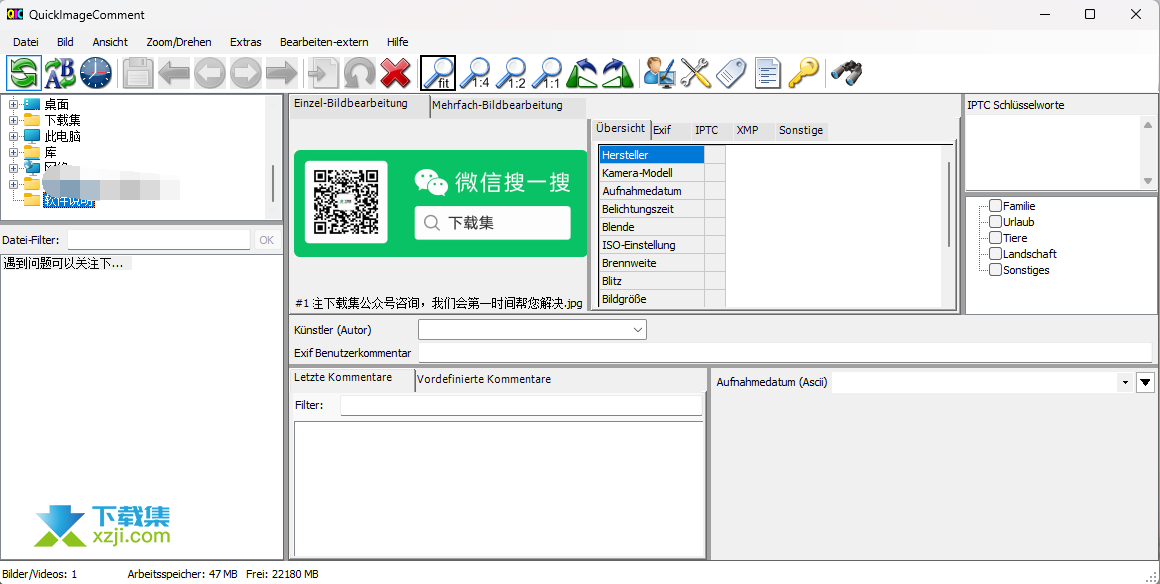The width and height of the screenshot is (1160, 584).
Task: Open the Hilfe menu
Action: [397, 42]
